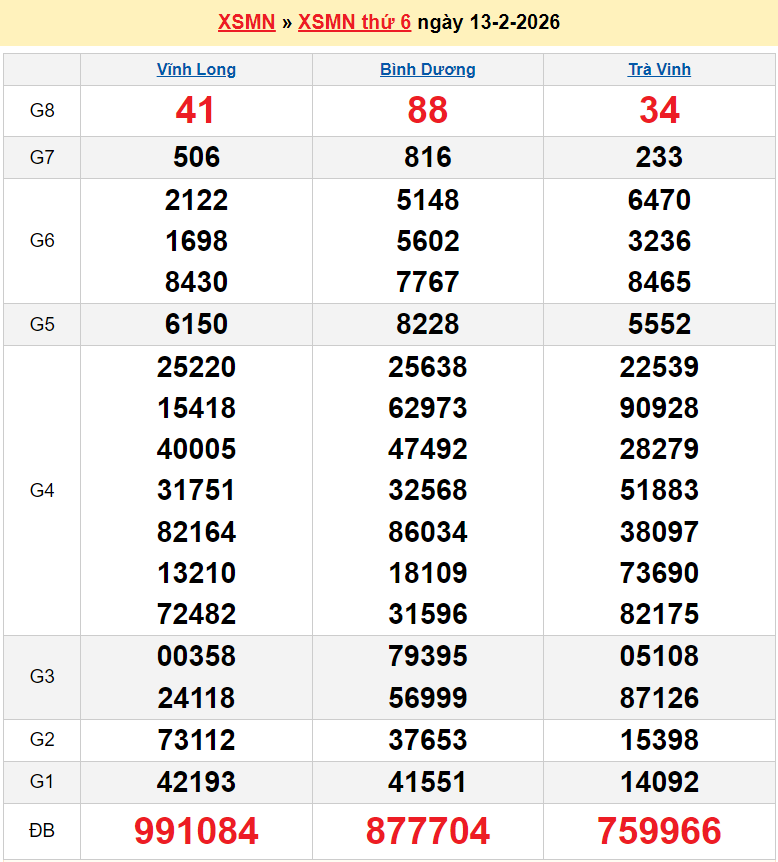The width and height of the screenshot is (778, 862).
Task: Click Vĩnh Long special prize 991084
Action: point(196,831)
